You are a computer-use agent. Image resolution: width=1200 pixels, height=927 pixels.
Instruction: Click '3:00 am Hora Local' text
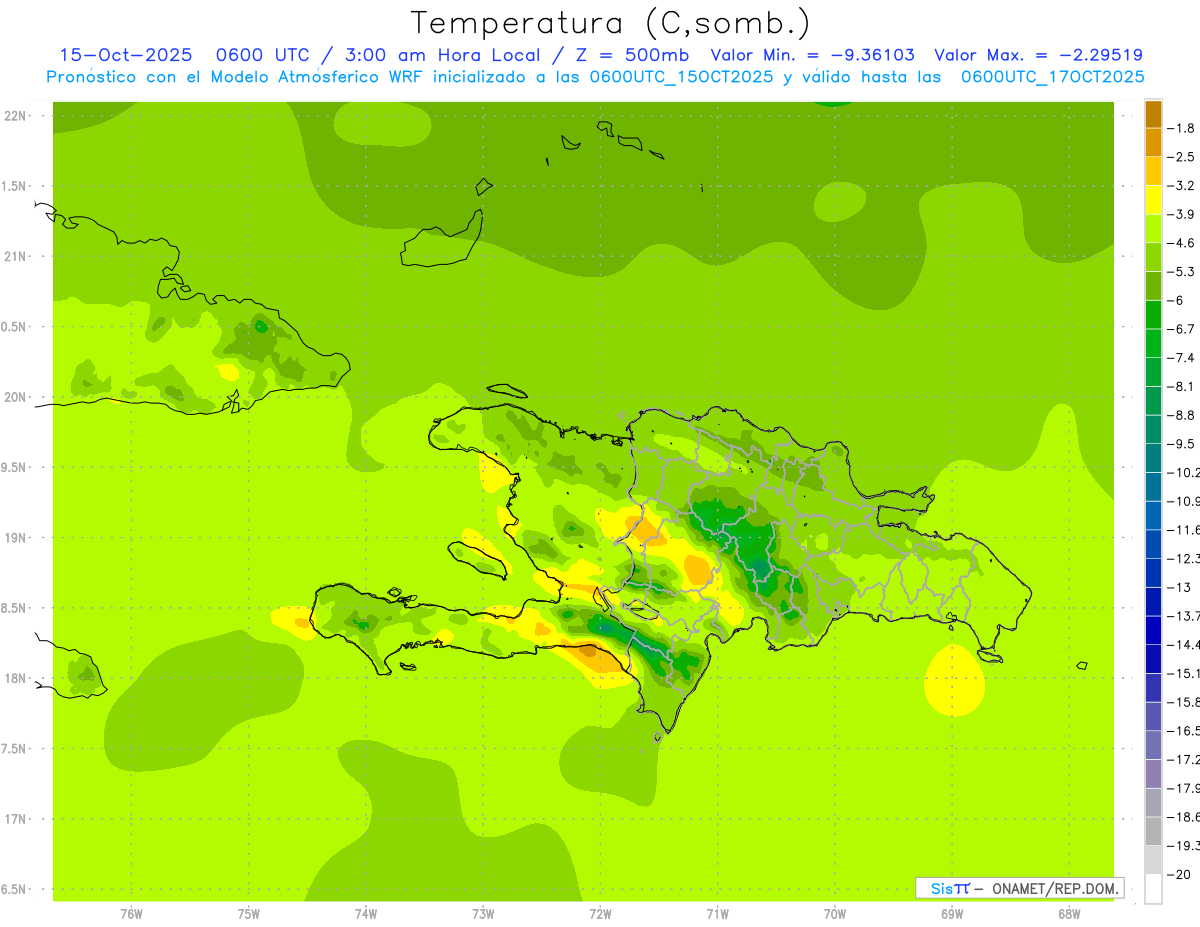point(441,55)
